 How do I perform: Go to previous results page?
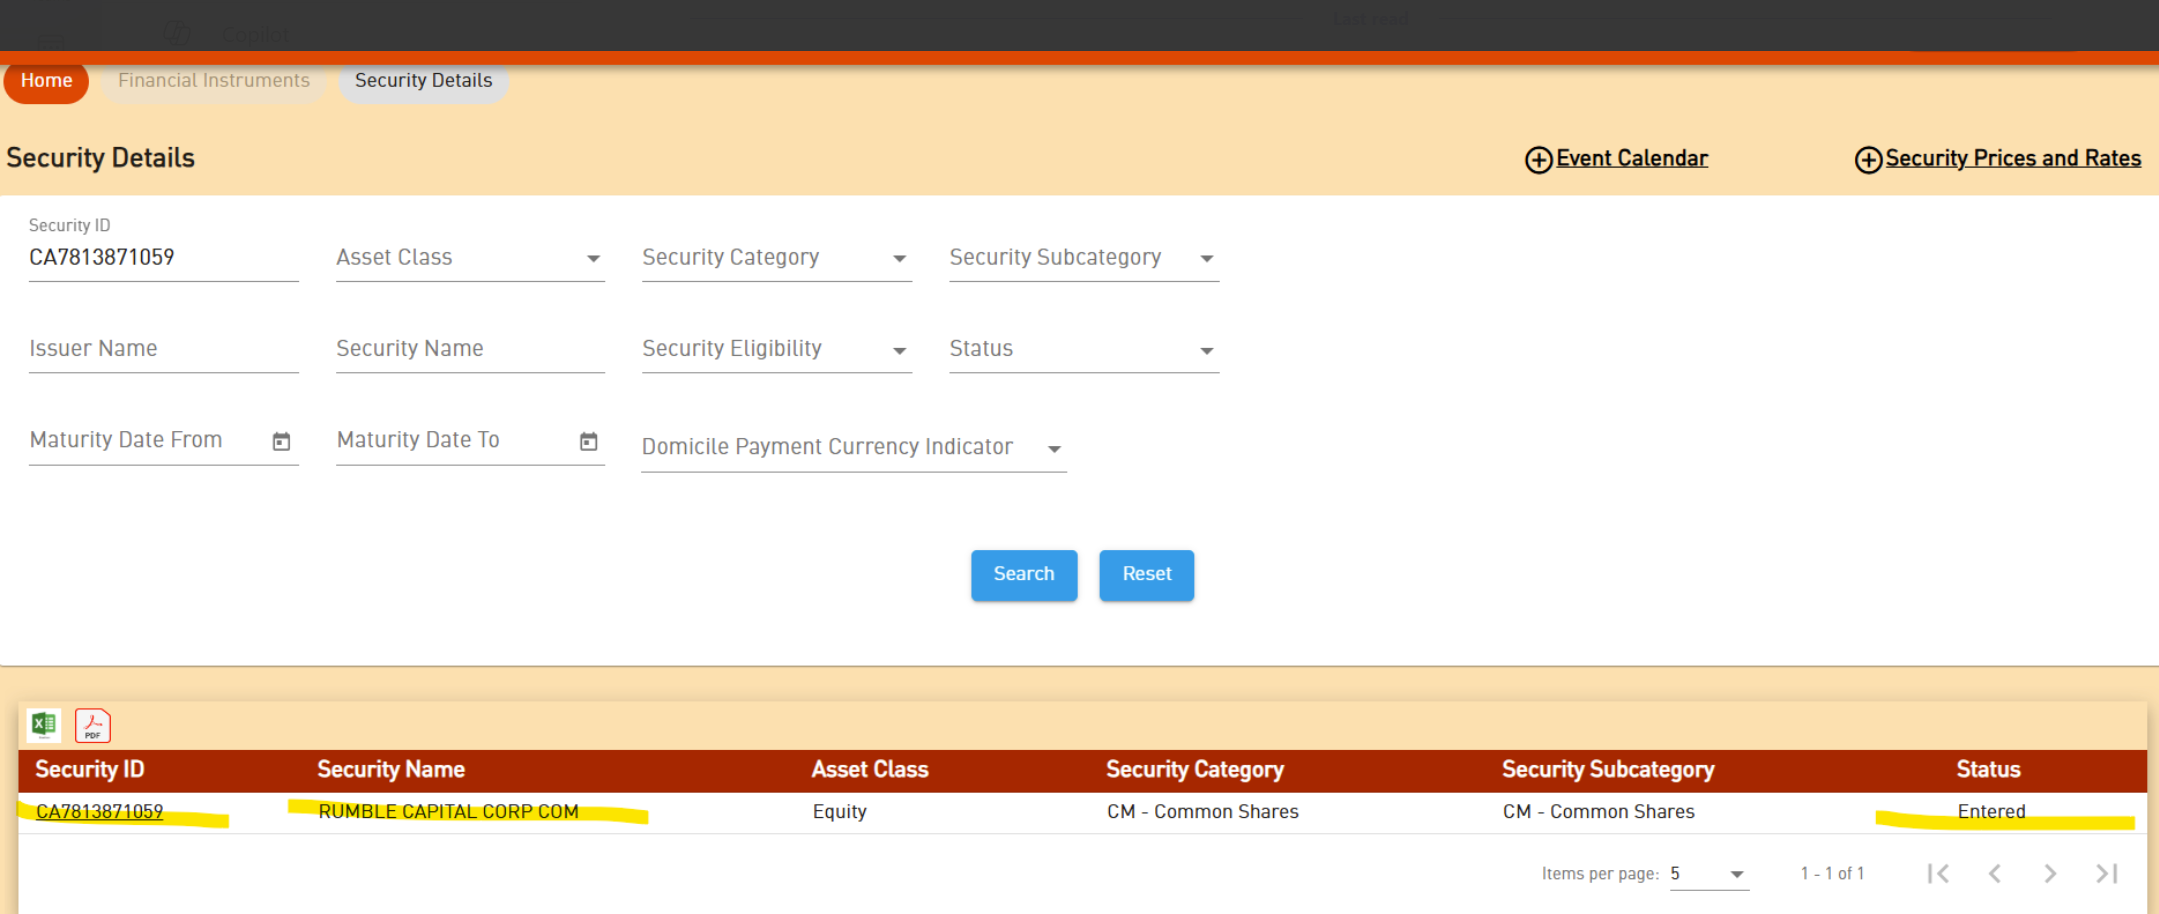tap(1994, 873)
